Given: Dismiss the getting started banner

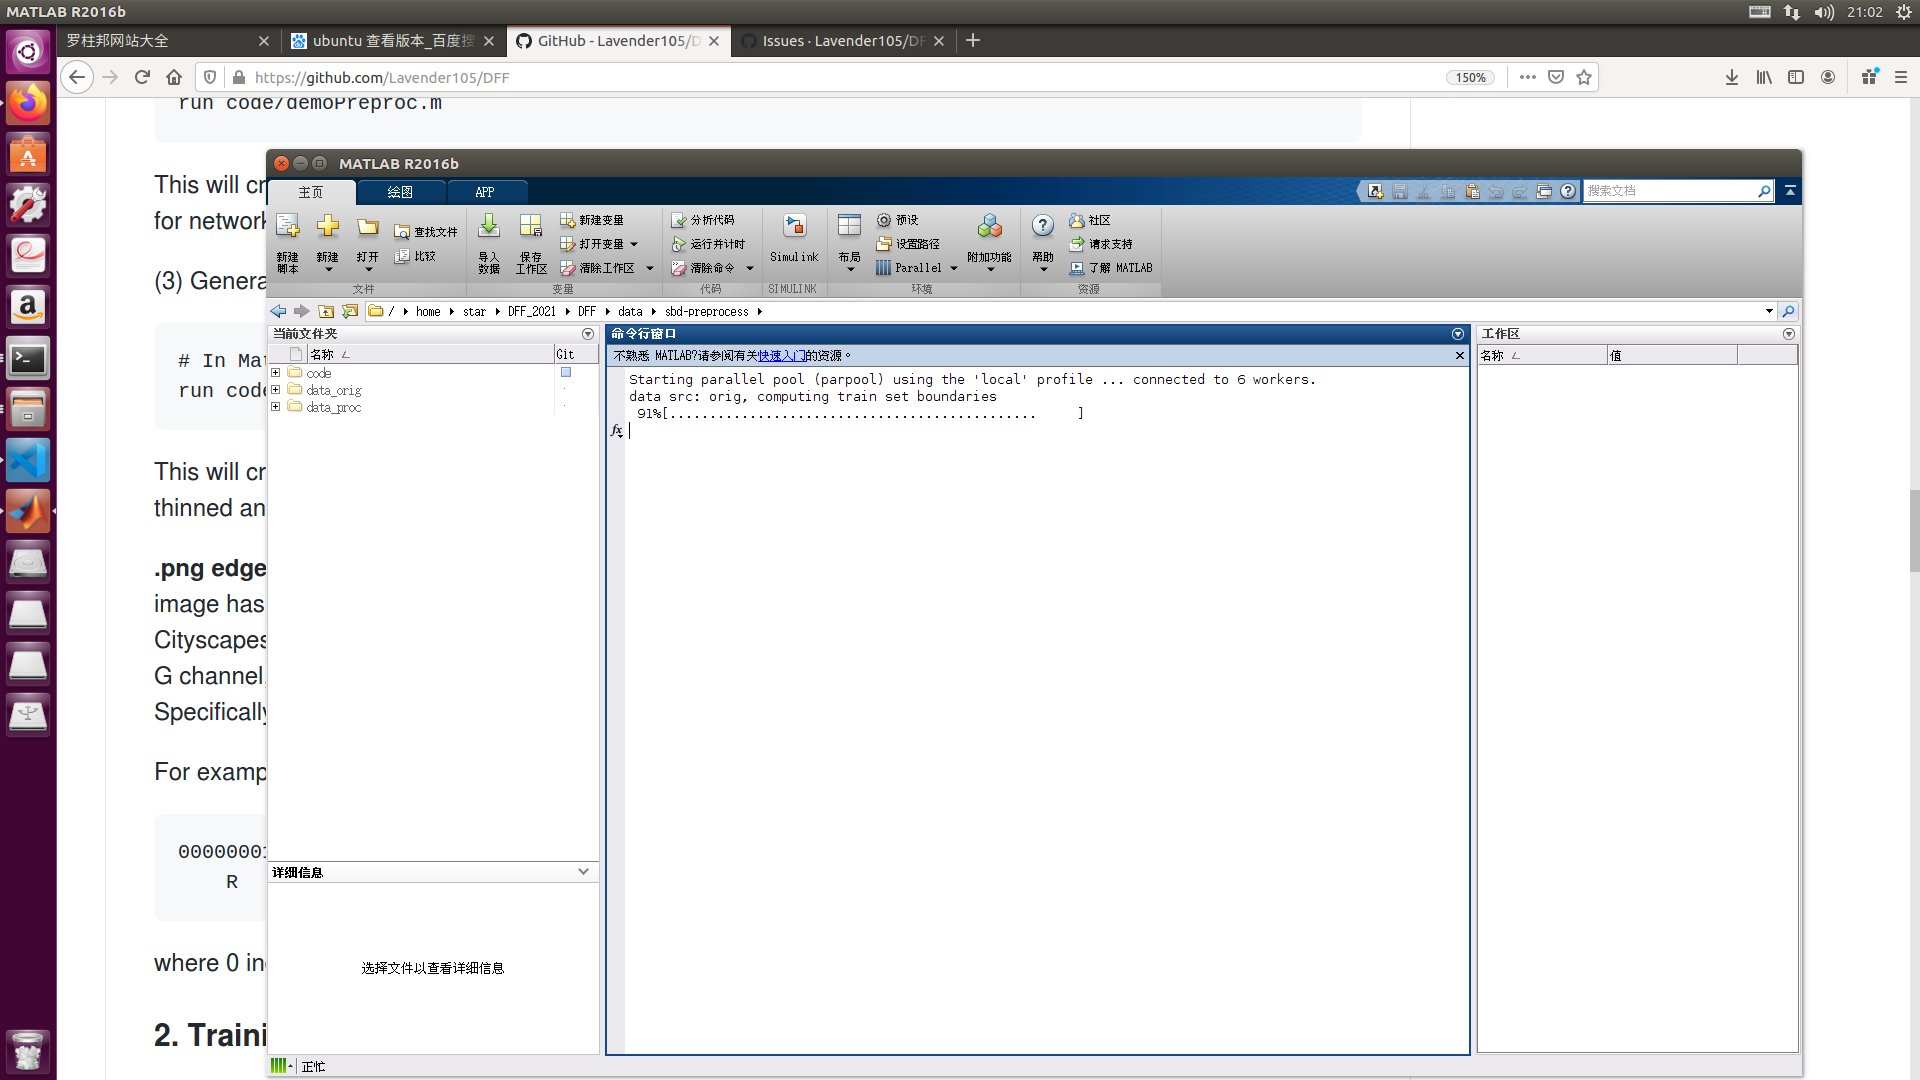Looking at the screenshot, I should click(x=1460, y=356).
